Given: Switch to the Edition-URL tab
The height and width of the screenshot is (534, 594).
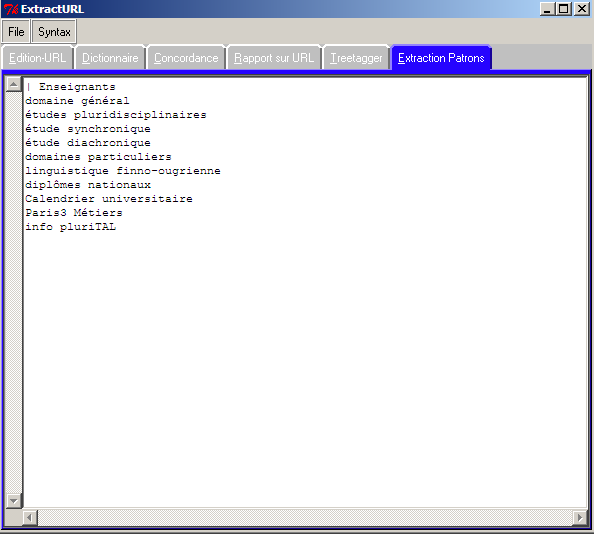Looking at the screenshot, I should pyautogui.click(x=37, y=58).
